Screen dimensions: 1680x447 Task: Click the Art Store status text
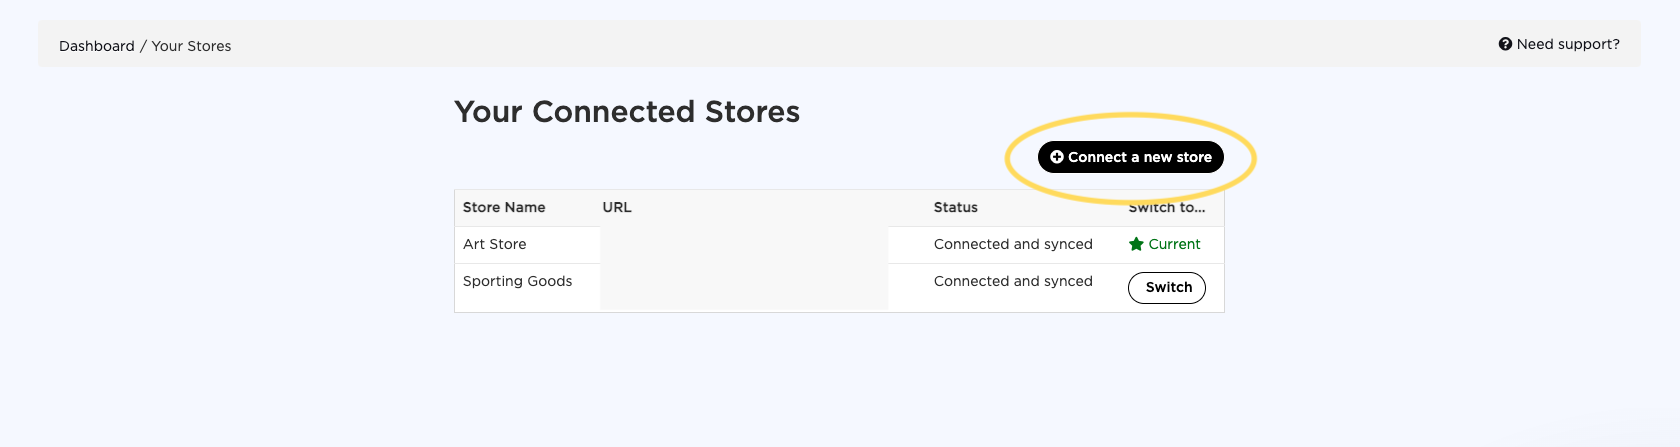tap(1013, 244)
